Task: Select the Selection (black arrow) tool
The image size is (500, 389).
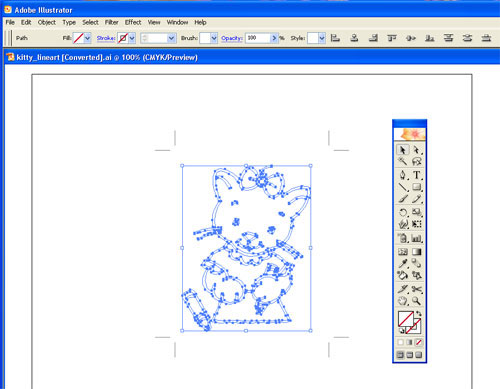Action: pos(403,150)
